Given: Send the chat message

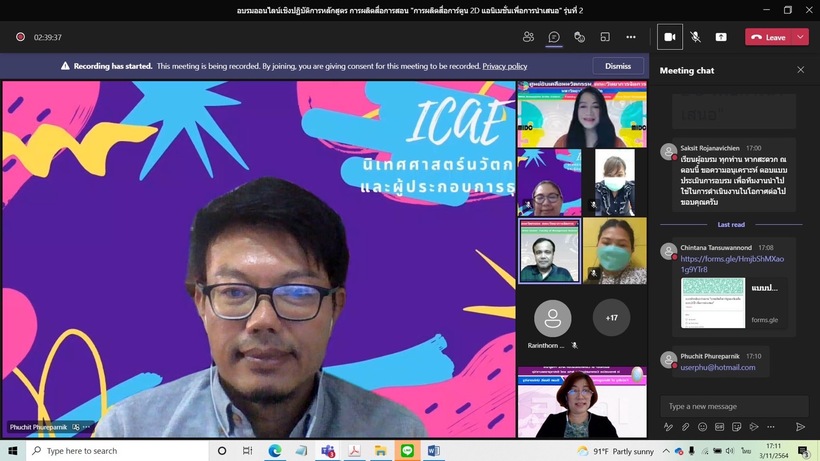Looking at the screenshot, I should (x=800, y=427).
